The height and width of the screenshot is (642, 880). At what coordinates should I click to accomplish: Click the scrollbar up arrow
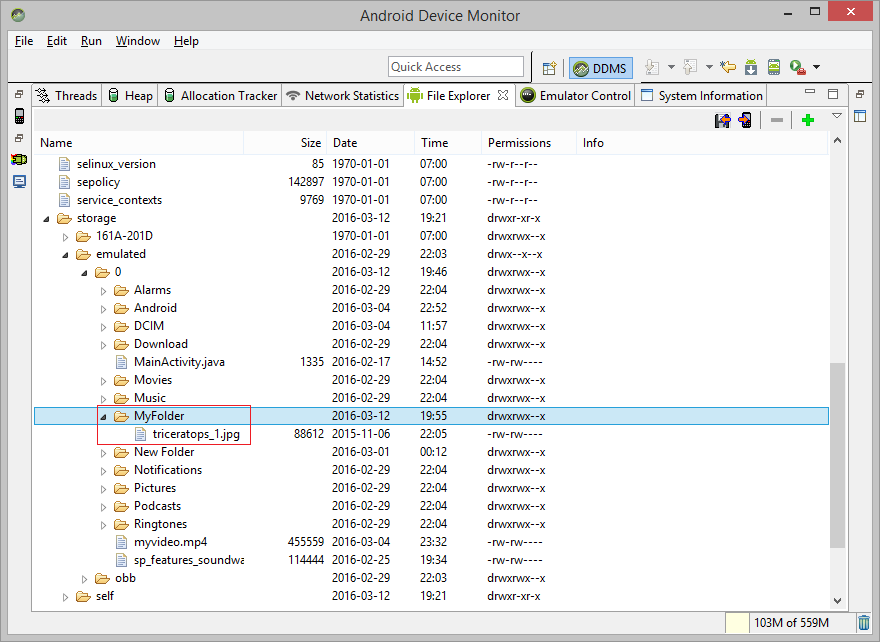tap(837, 140)
